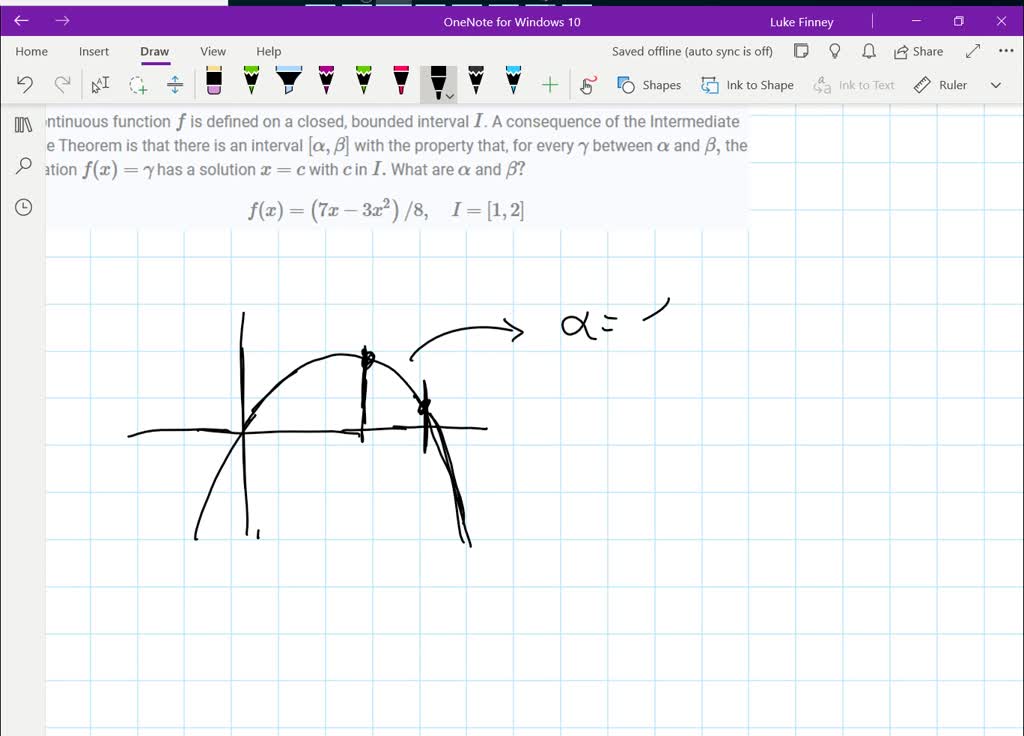Open recent notes history icon
The image size is (1024, 736).
[x=22, y=207]
